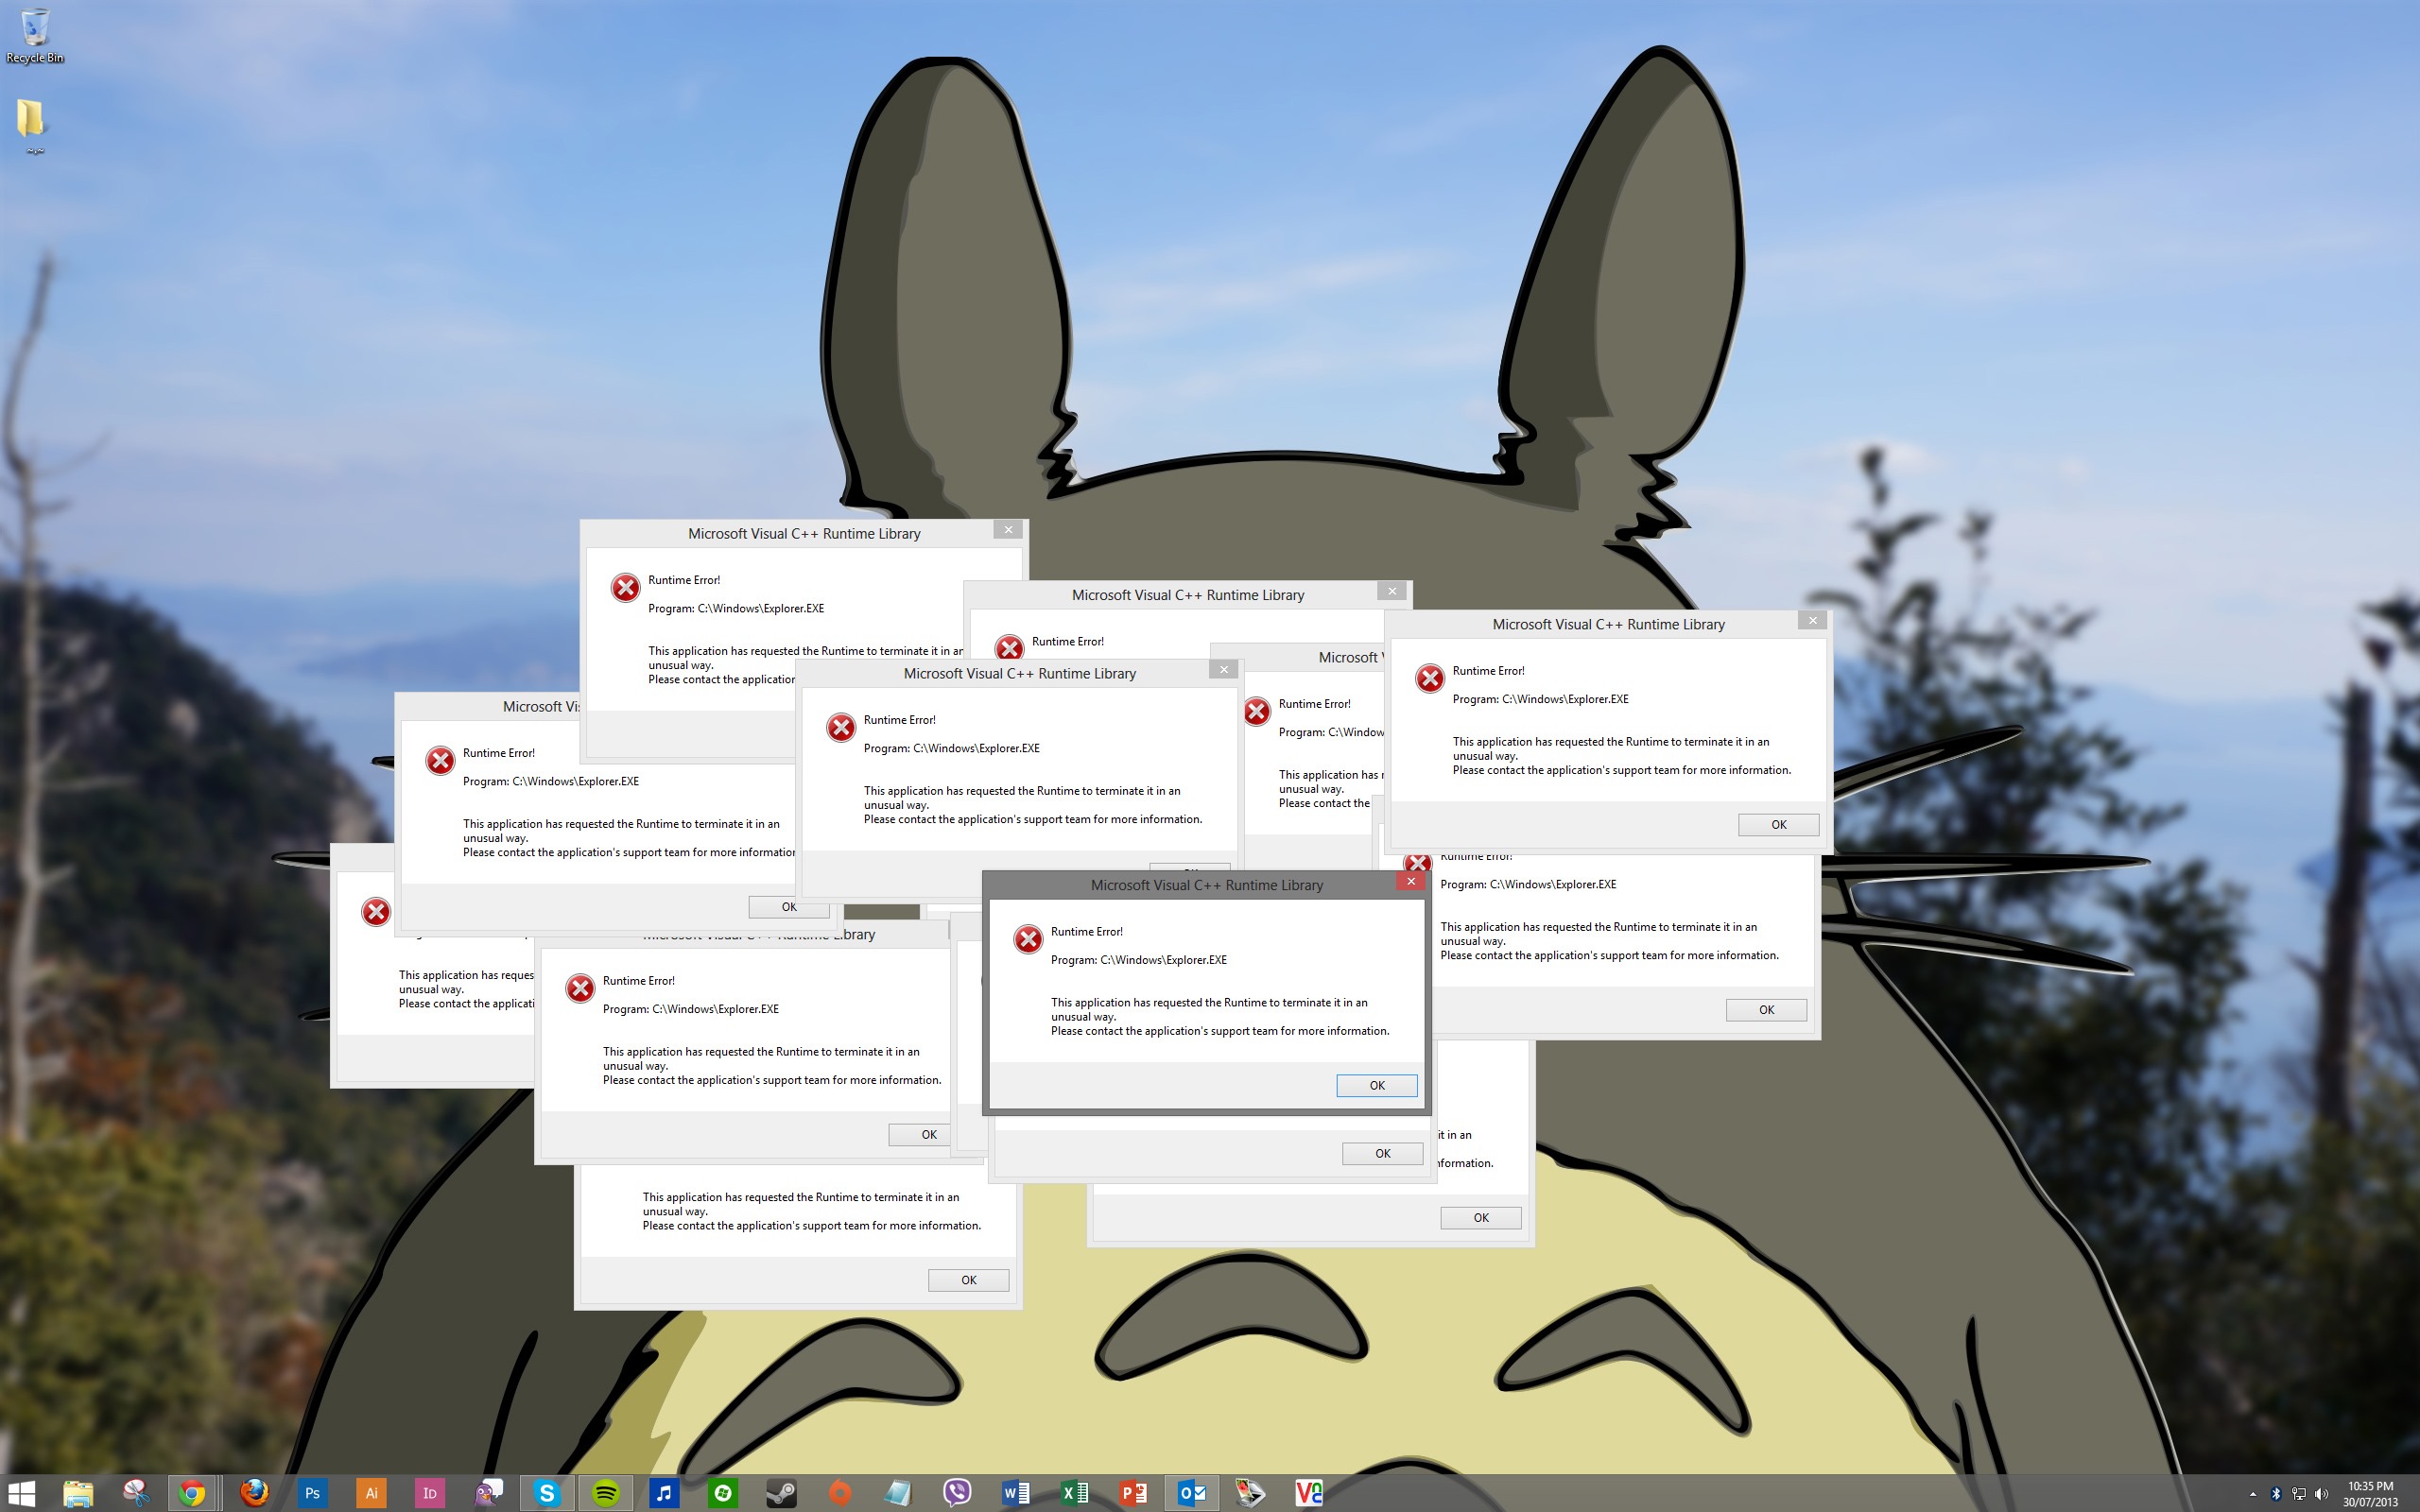The width and height of the screenshot is (2420, 1512).
Task: Click OK in the bottom-left dialog without title bar
Action: (969, 1280)
